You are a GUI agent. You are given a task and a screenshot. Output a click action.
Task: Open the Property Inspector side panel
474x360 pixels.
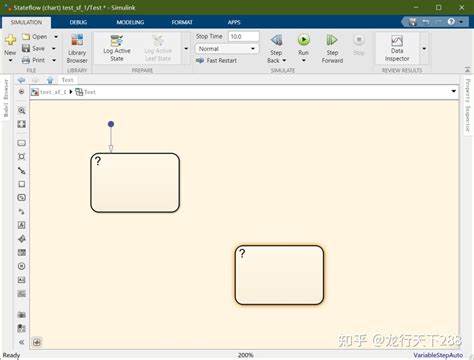(468, 105)
